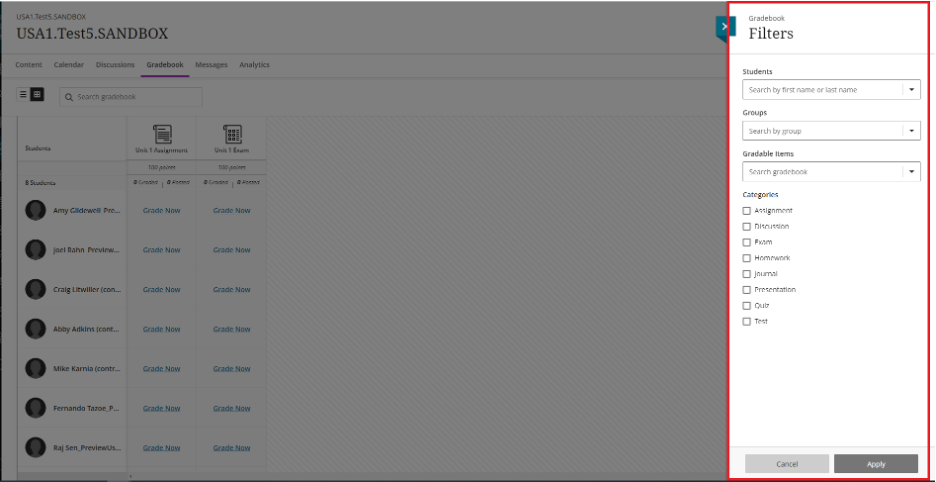Check the Discussion category checkbox
The height and width of the screenshot is (482, 936).
click(746, 226)
